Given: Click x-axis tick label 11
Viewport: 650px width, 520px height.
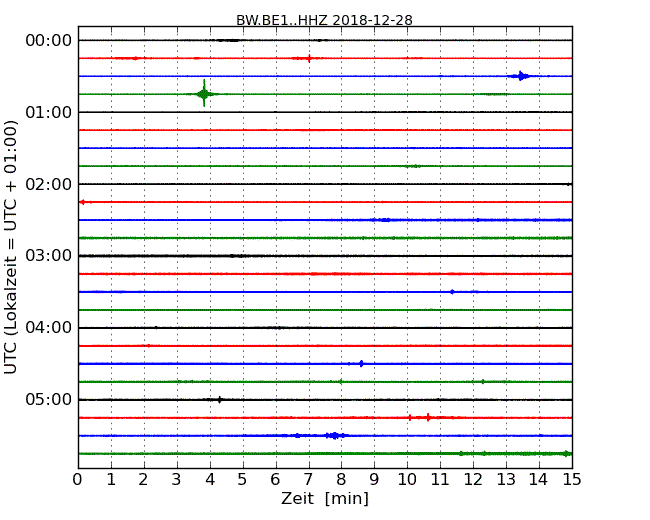Looking at the screenshot, I should click(x=440, y=480).
